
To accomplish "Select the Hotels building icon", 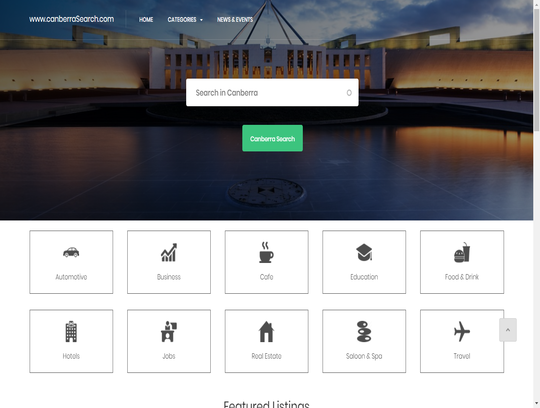I will tap(71, 332).
